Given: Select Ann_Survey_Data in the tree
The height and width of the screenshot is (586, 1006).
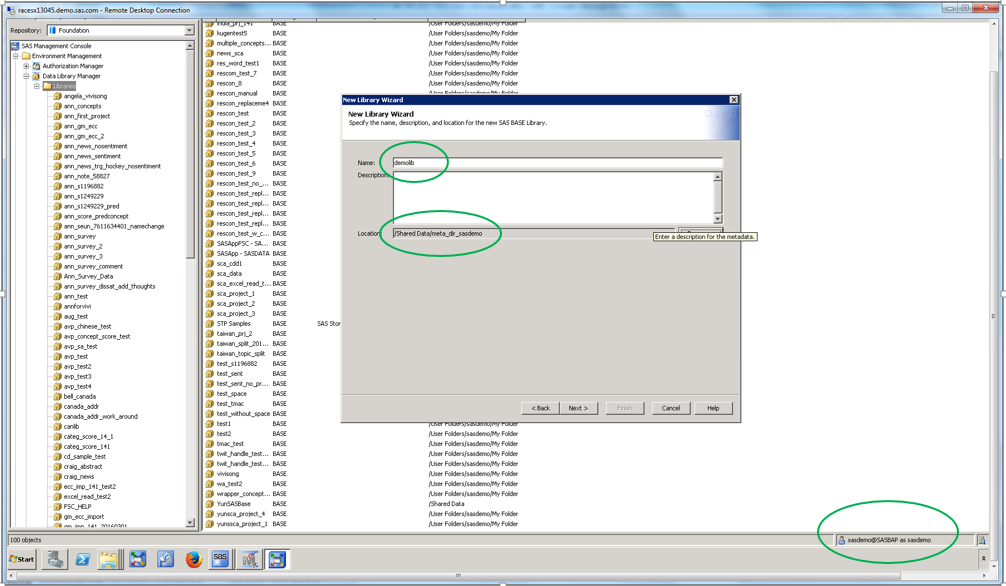Looking at the screenshot, I should click(88, 277).
